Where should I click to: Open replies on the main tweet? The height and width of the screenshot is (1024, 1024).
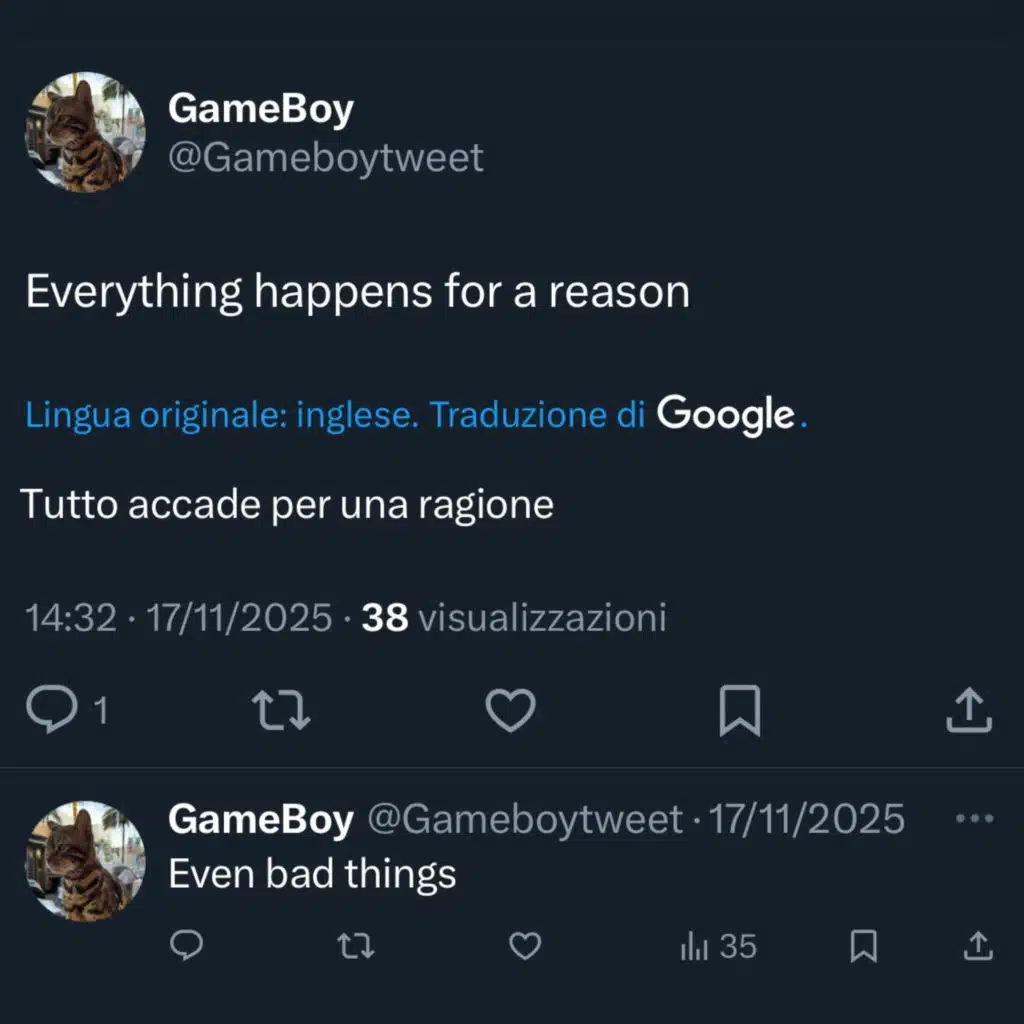pyautogui.click(x=51, y=709)
